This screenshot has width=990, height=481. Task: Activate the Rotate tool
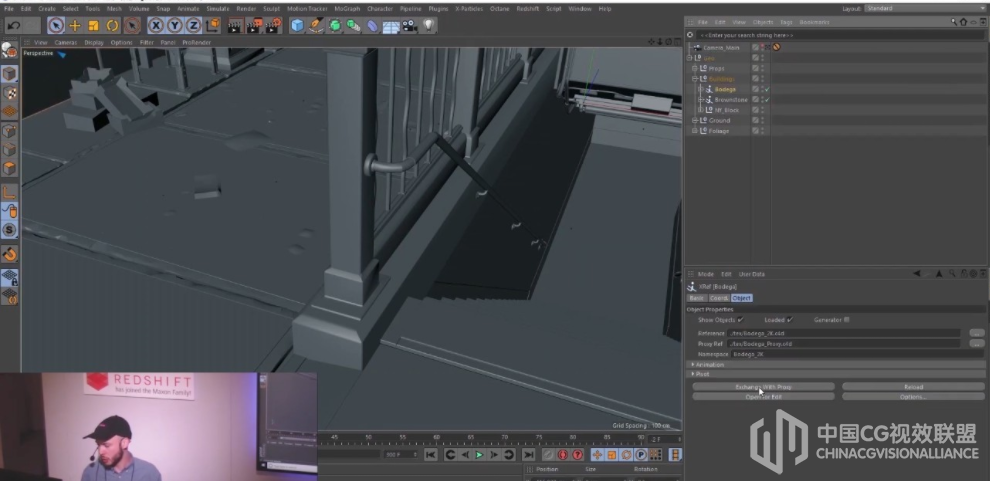[112, 25]
